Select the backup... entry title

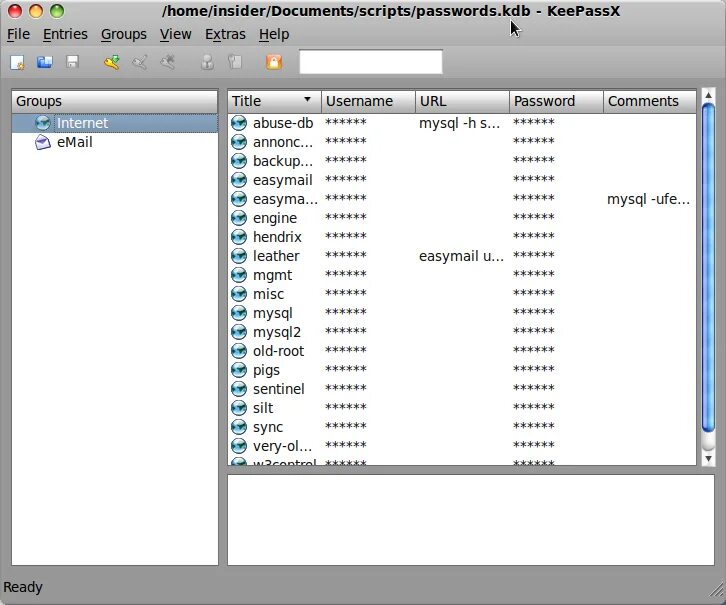(283, 161)
